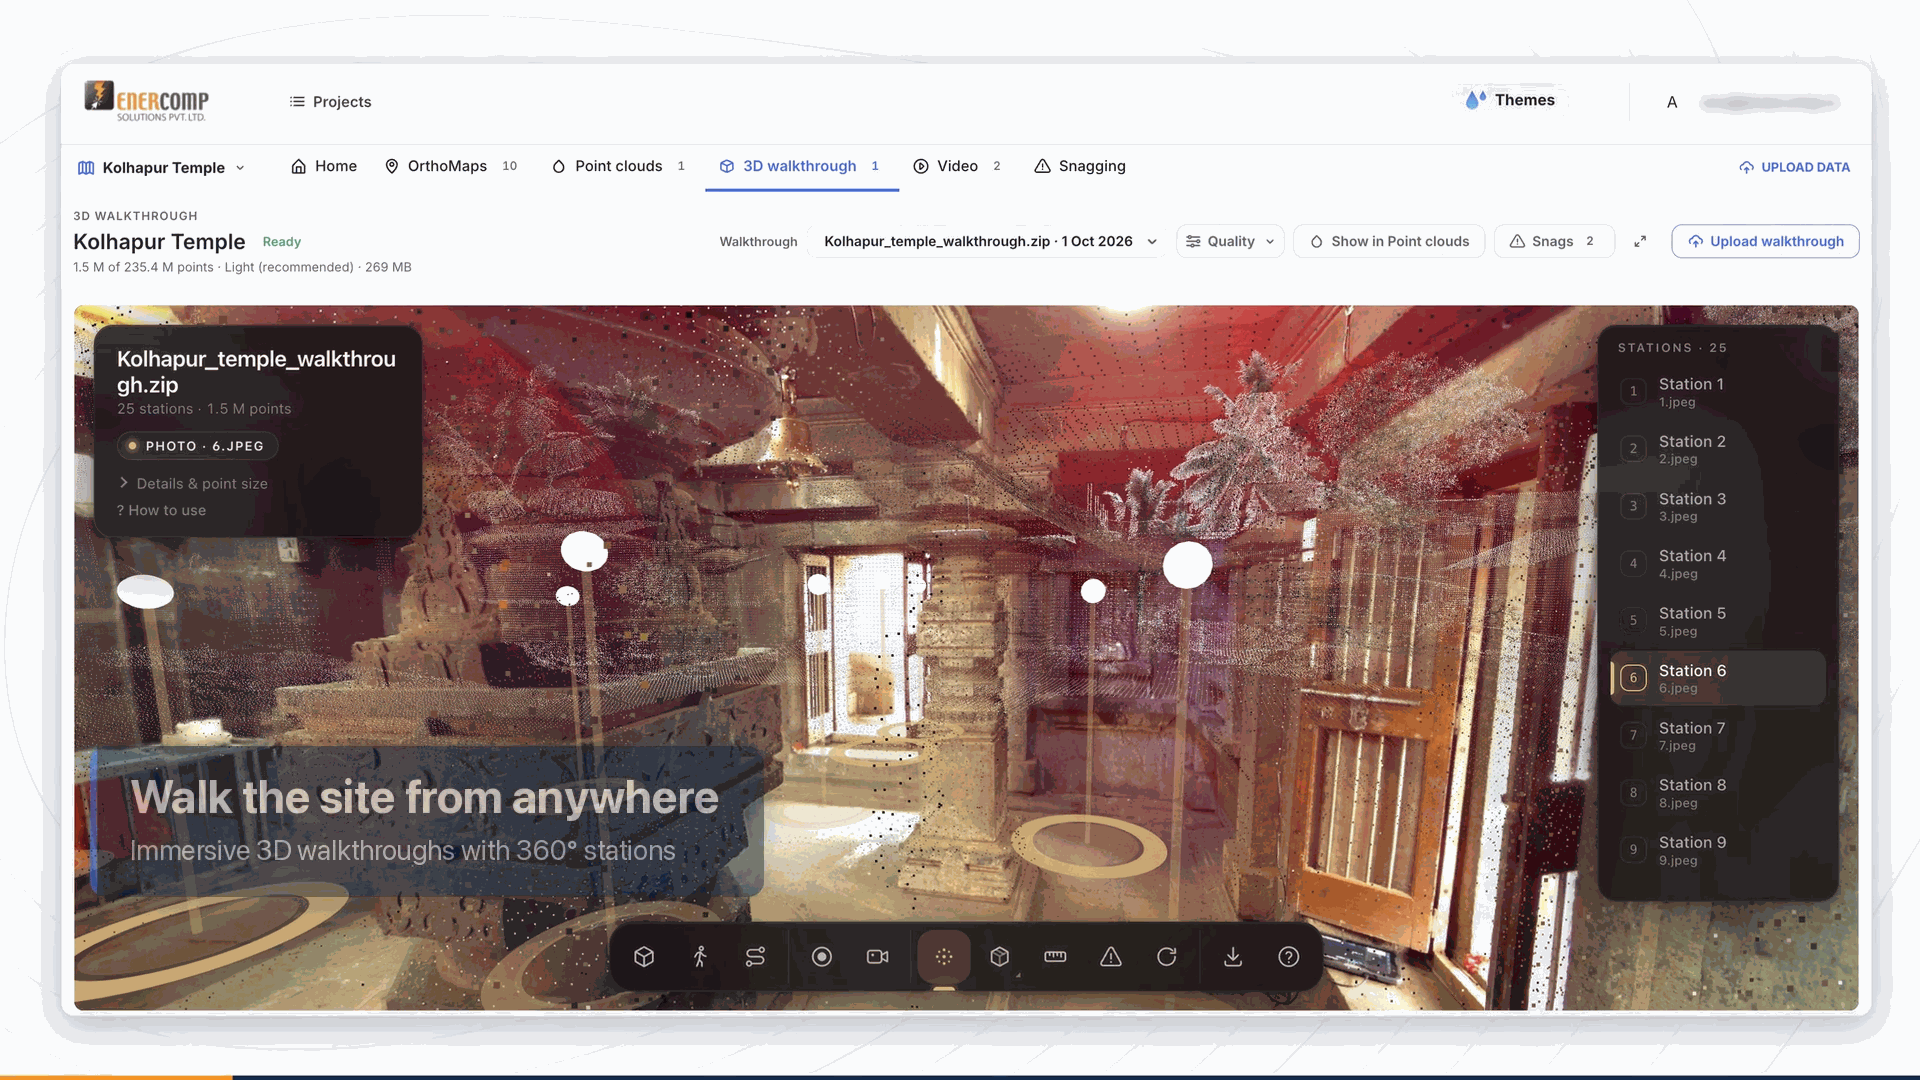Click Show in Point clouds button

pyautogui.click(x=1389, y=241)
